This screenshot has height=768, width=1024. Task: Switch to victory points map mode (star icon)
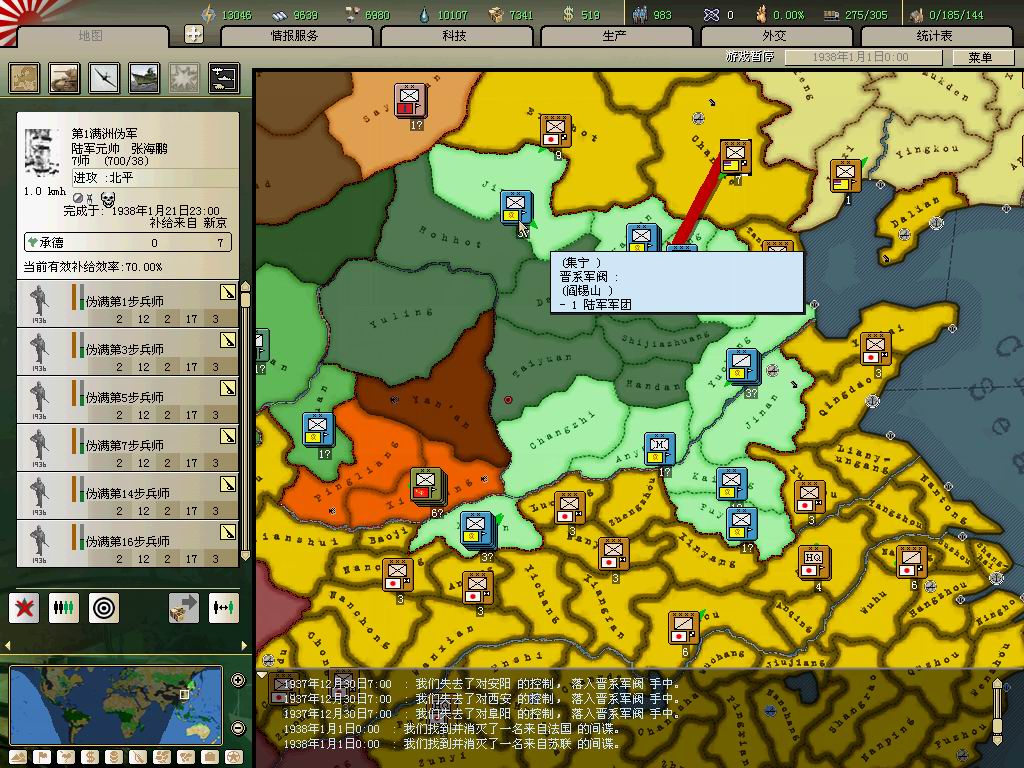coord(233,758)
